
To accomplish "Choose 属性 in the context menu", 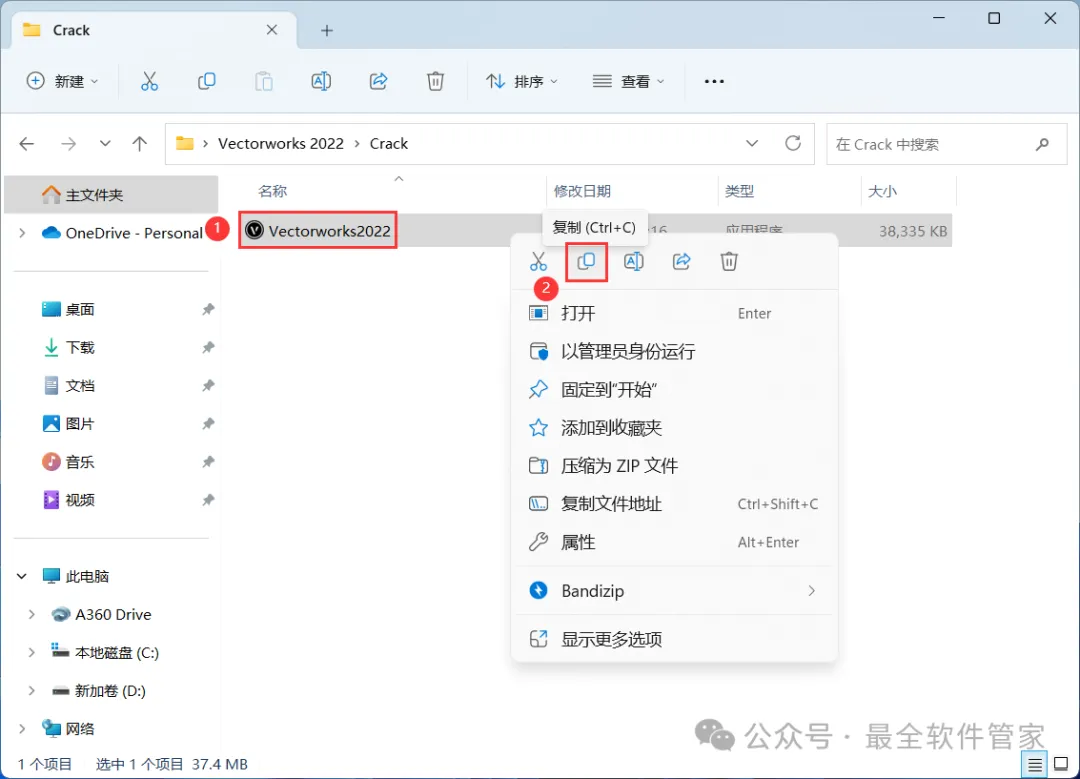I will click(x=674, y=543).
